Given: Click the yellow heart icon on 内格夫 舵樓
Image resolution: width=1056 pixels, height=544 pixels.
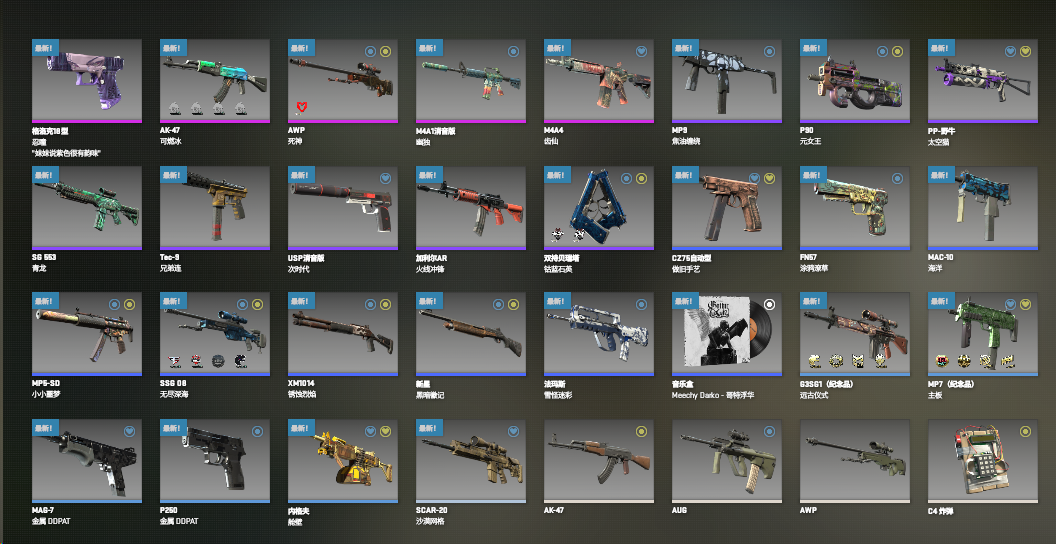Looking at the screenshot, I should 385,432.
